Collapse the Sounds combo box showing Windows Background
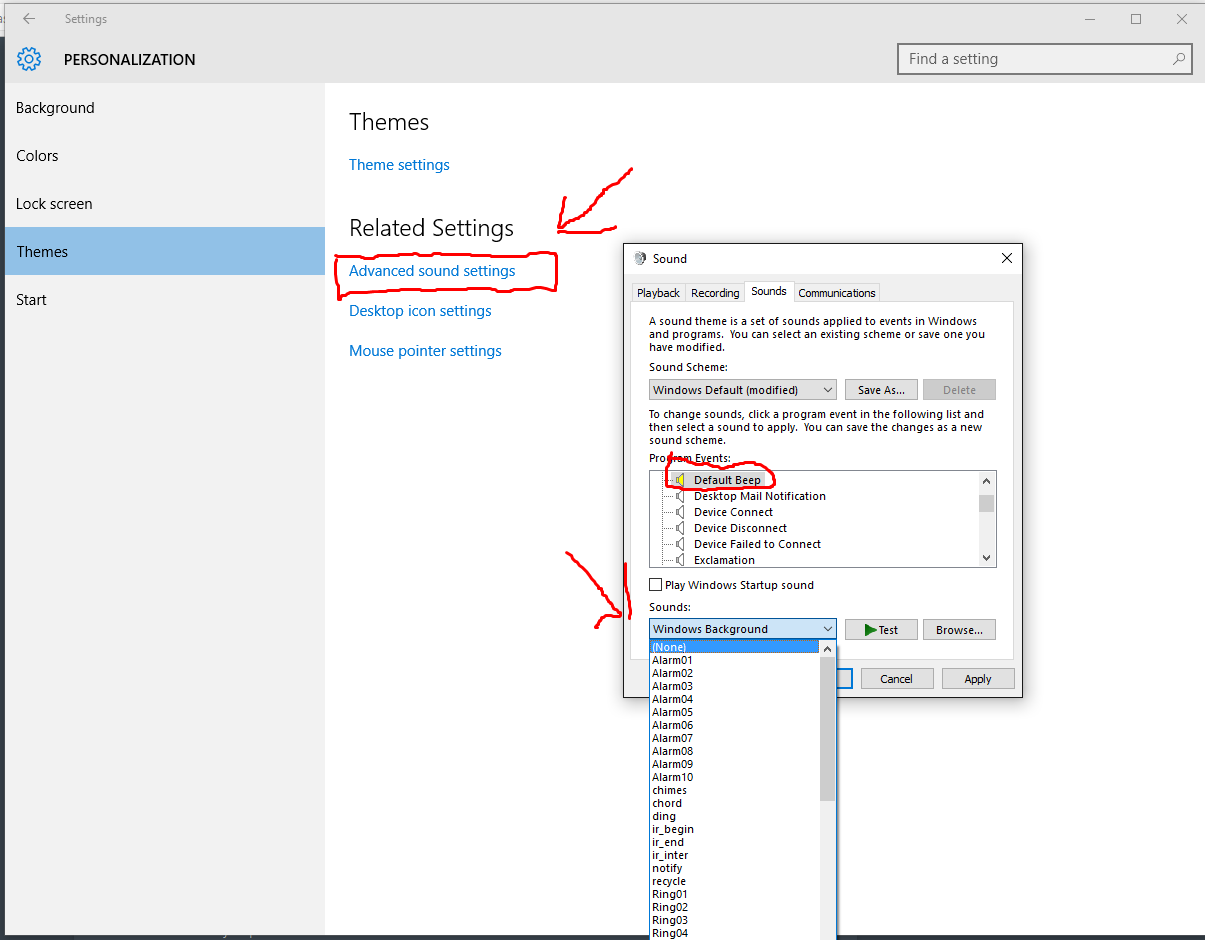 (x=827, y=629)
